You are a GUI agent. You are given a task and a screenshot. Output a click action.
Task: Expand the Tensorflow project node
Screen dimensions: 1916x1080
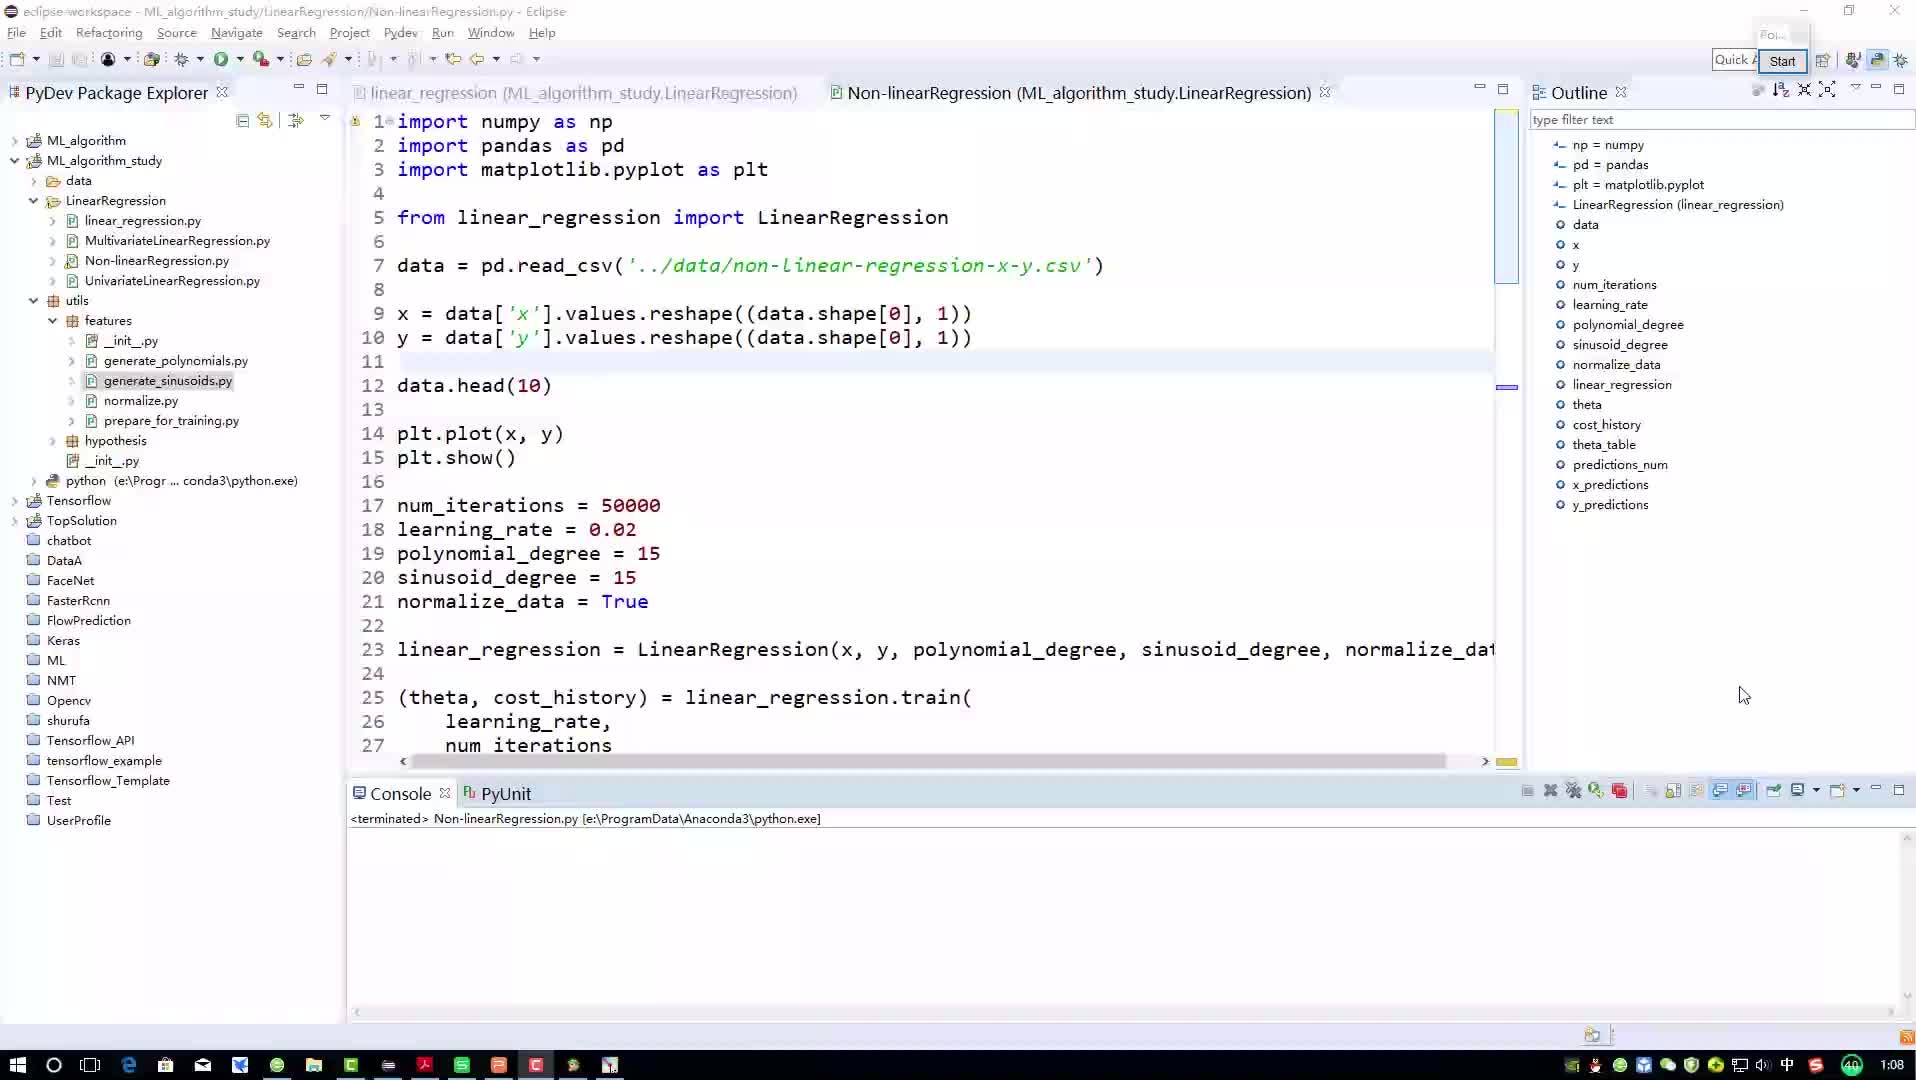(14, 501)
